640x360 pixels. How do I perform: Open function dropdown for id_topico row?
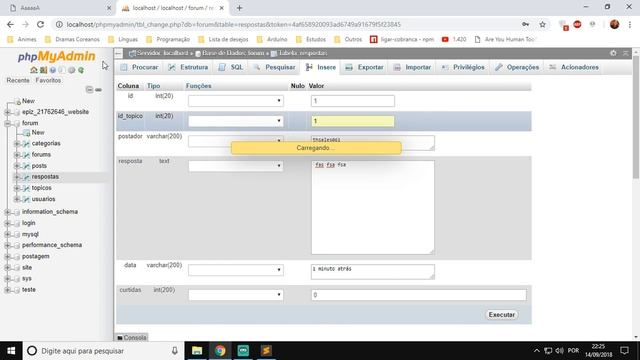(x=236, y=121)
